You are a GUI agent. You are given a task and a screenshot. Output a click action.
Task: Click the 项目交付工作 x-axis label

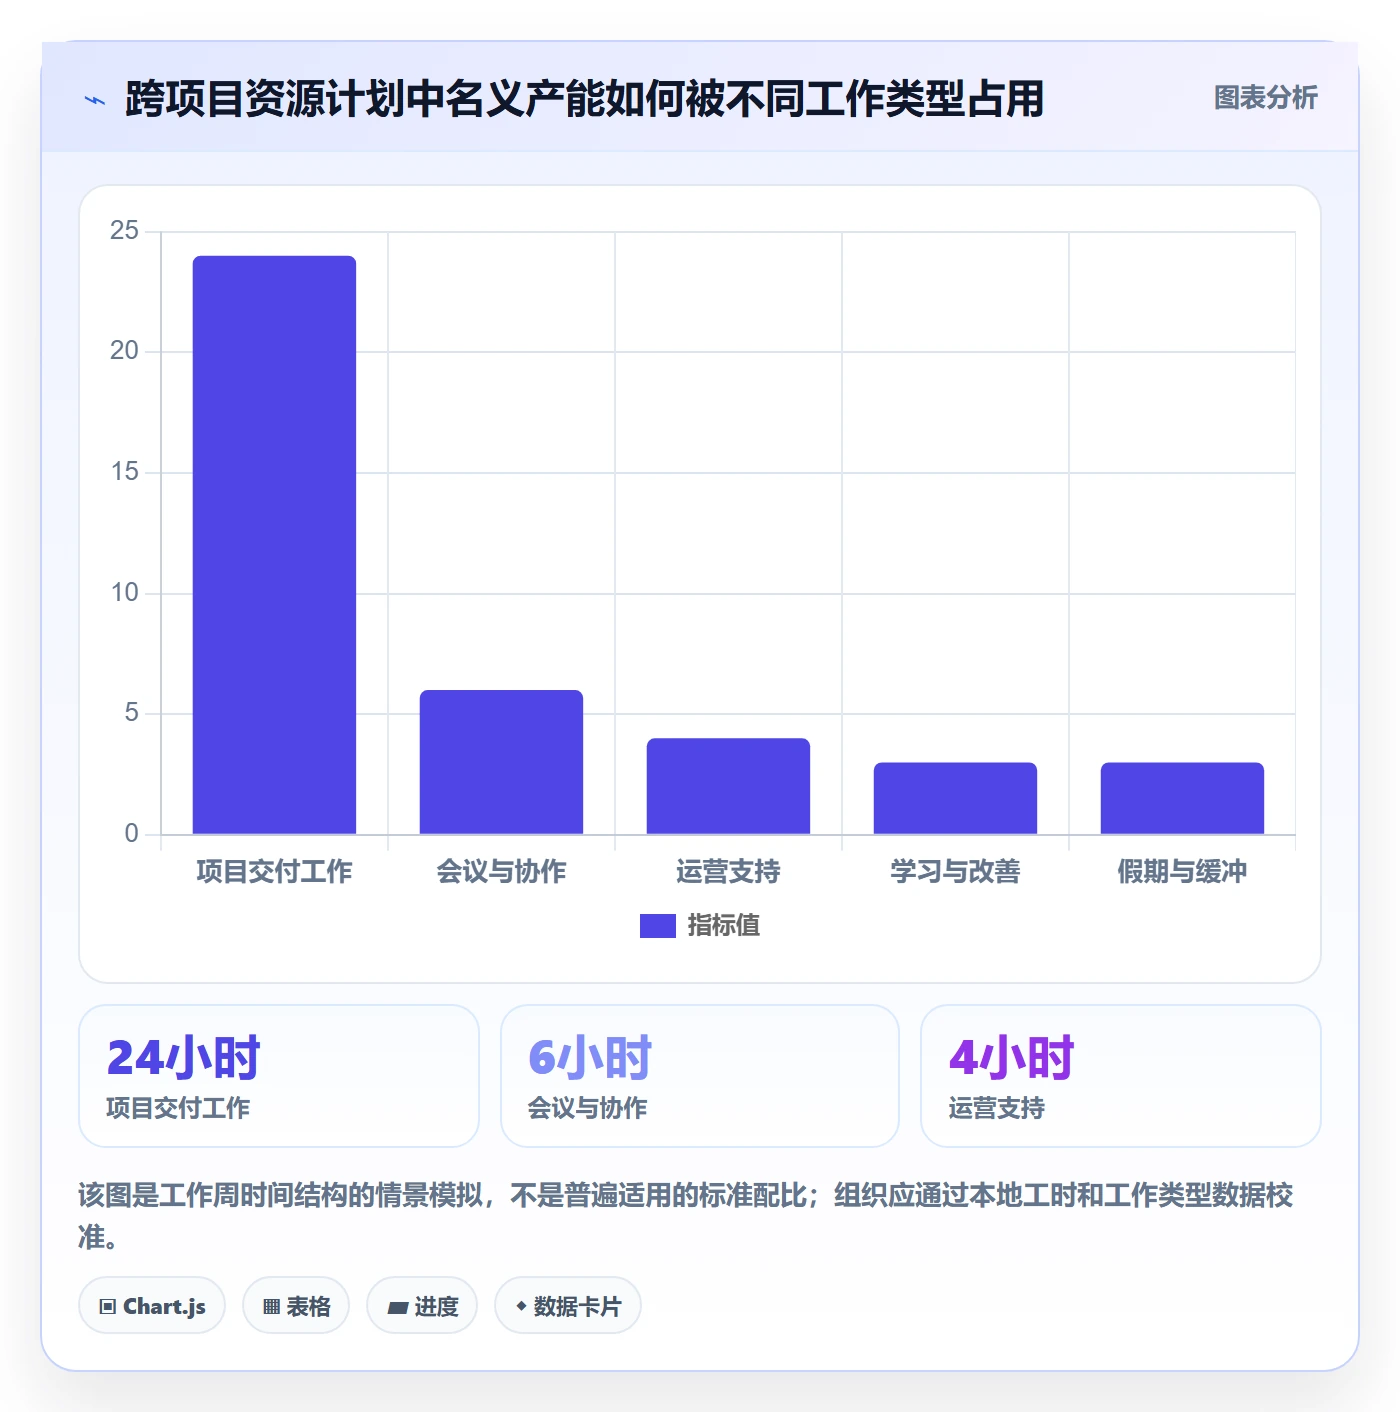click(x=274, y=871)
